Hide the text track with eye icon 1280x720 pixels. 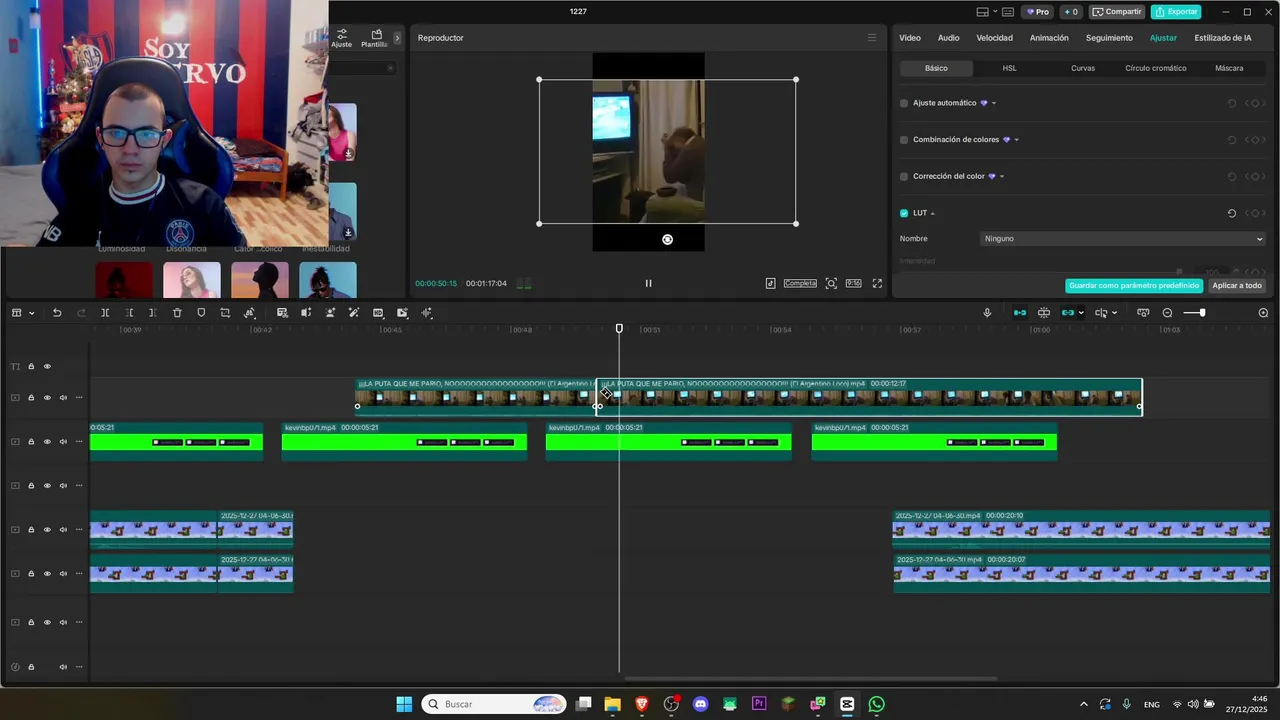47,366
